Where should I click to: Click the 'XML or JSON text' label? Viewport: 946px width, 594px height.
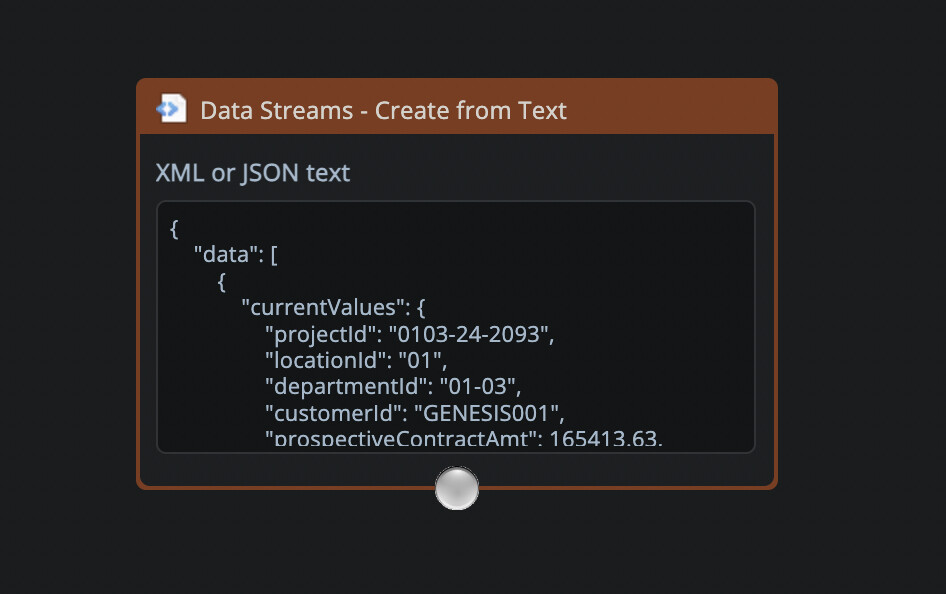pos(253,173)
